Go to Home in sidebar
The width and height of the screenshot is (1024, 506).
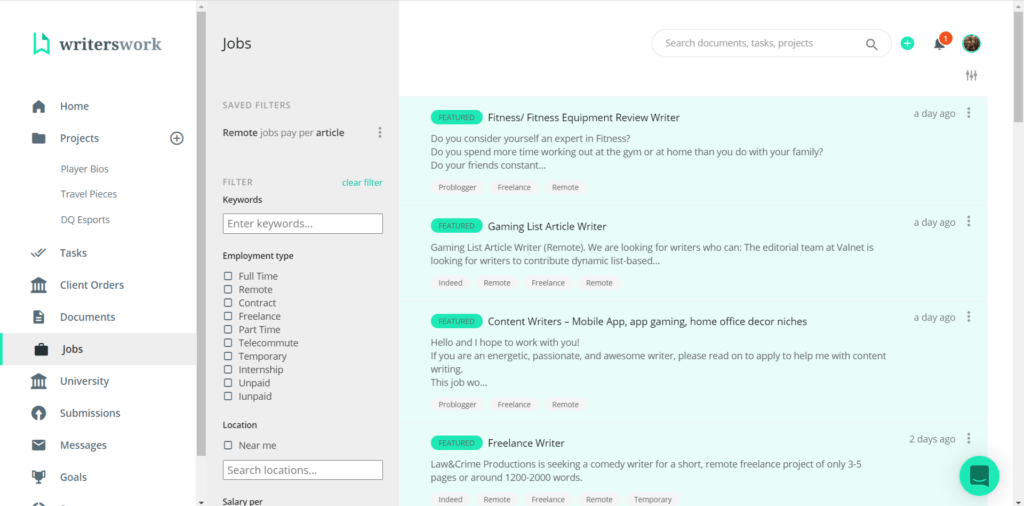coord(74,106)
